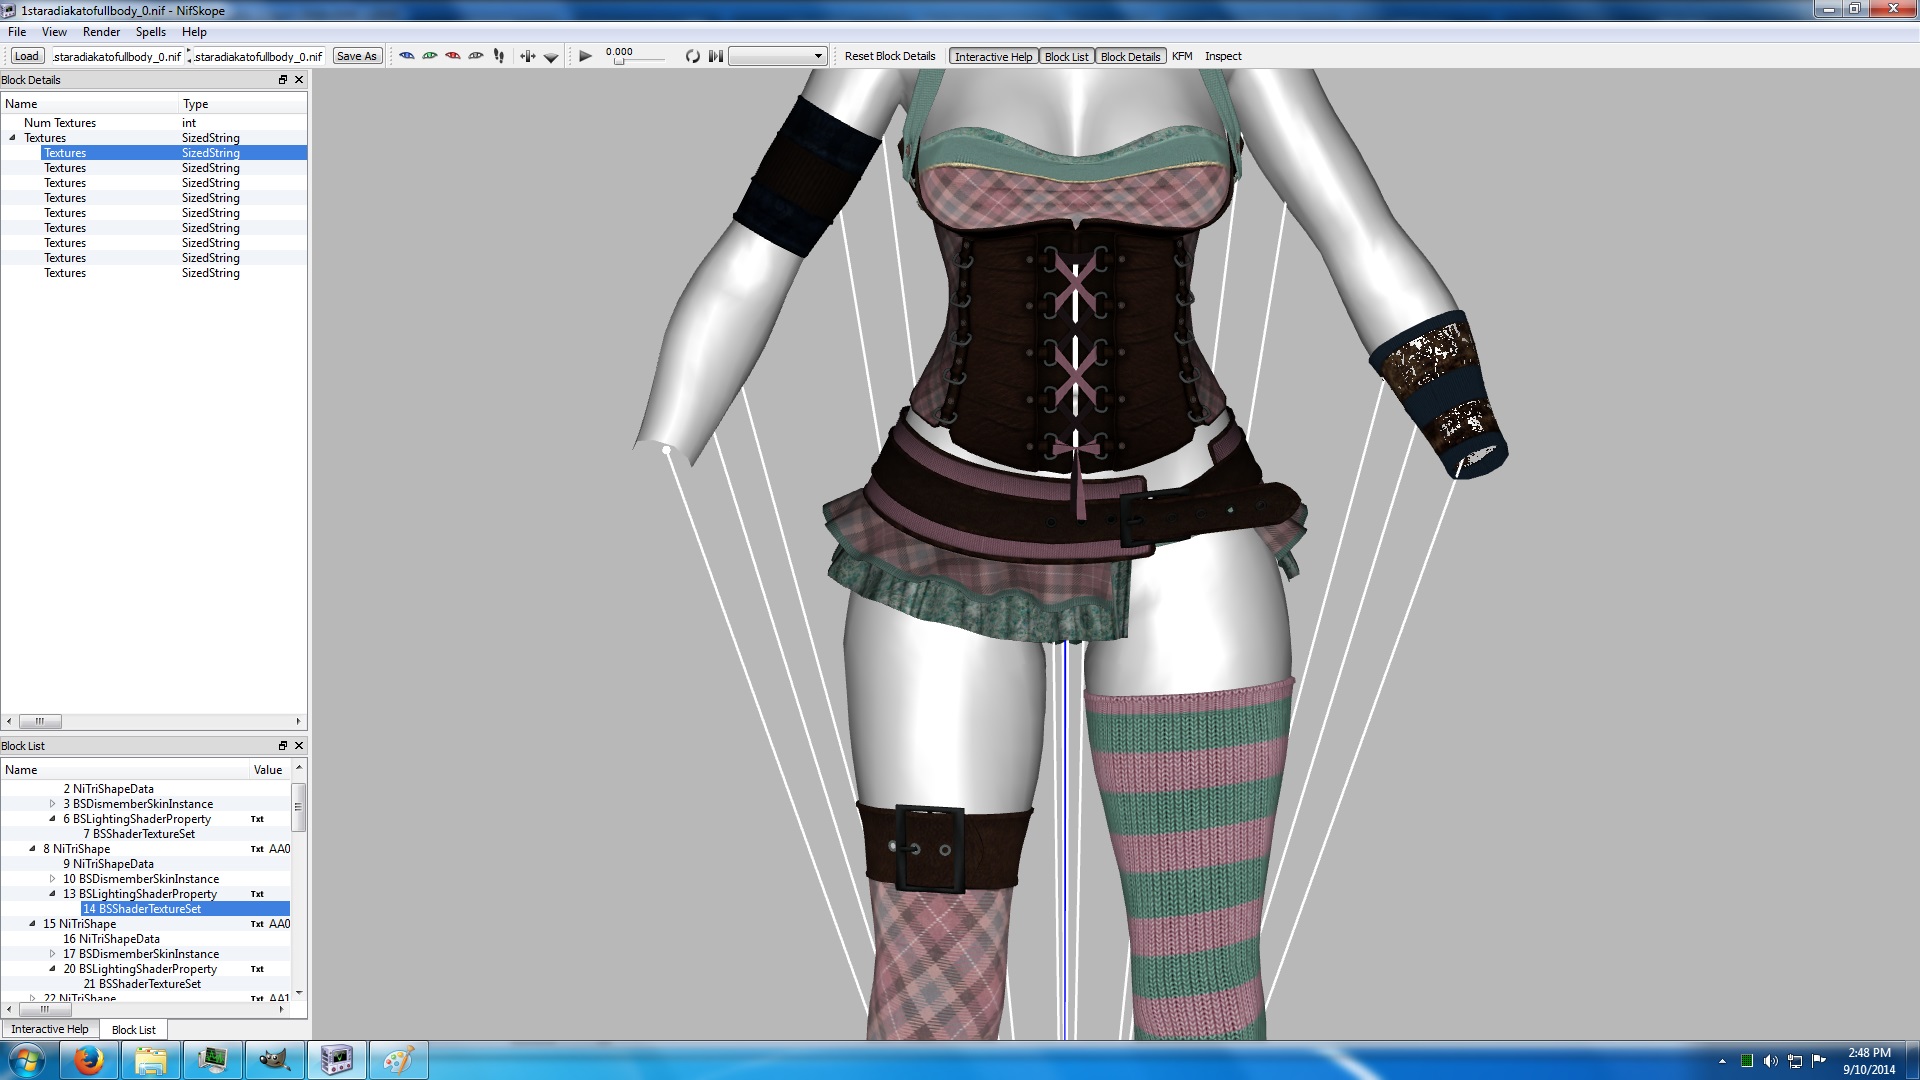Click the footsteps walk-view icon
This screenshot has width=1920, height=1080.
click(499, 56)
